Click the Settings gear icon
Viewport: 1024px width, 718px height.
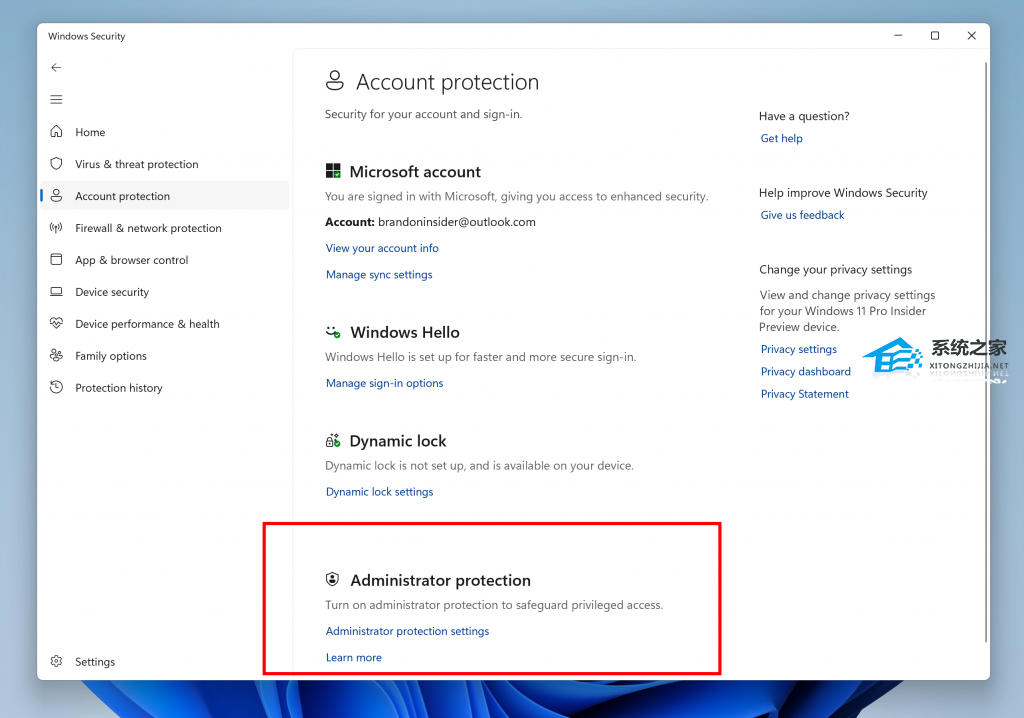(56, 662)
